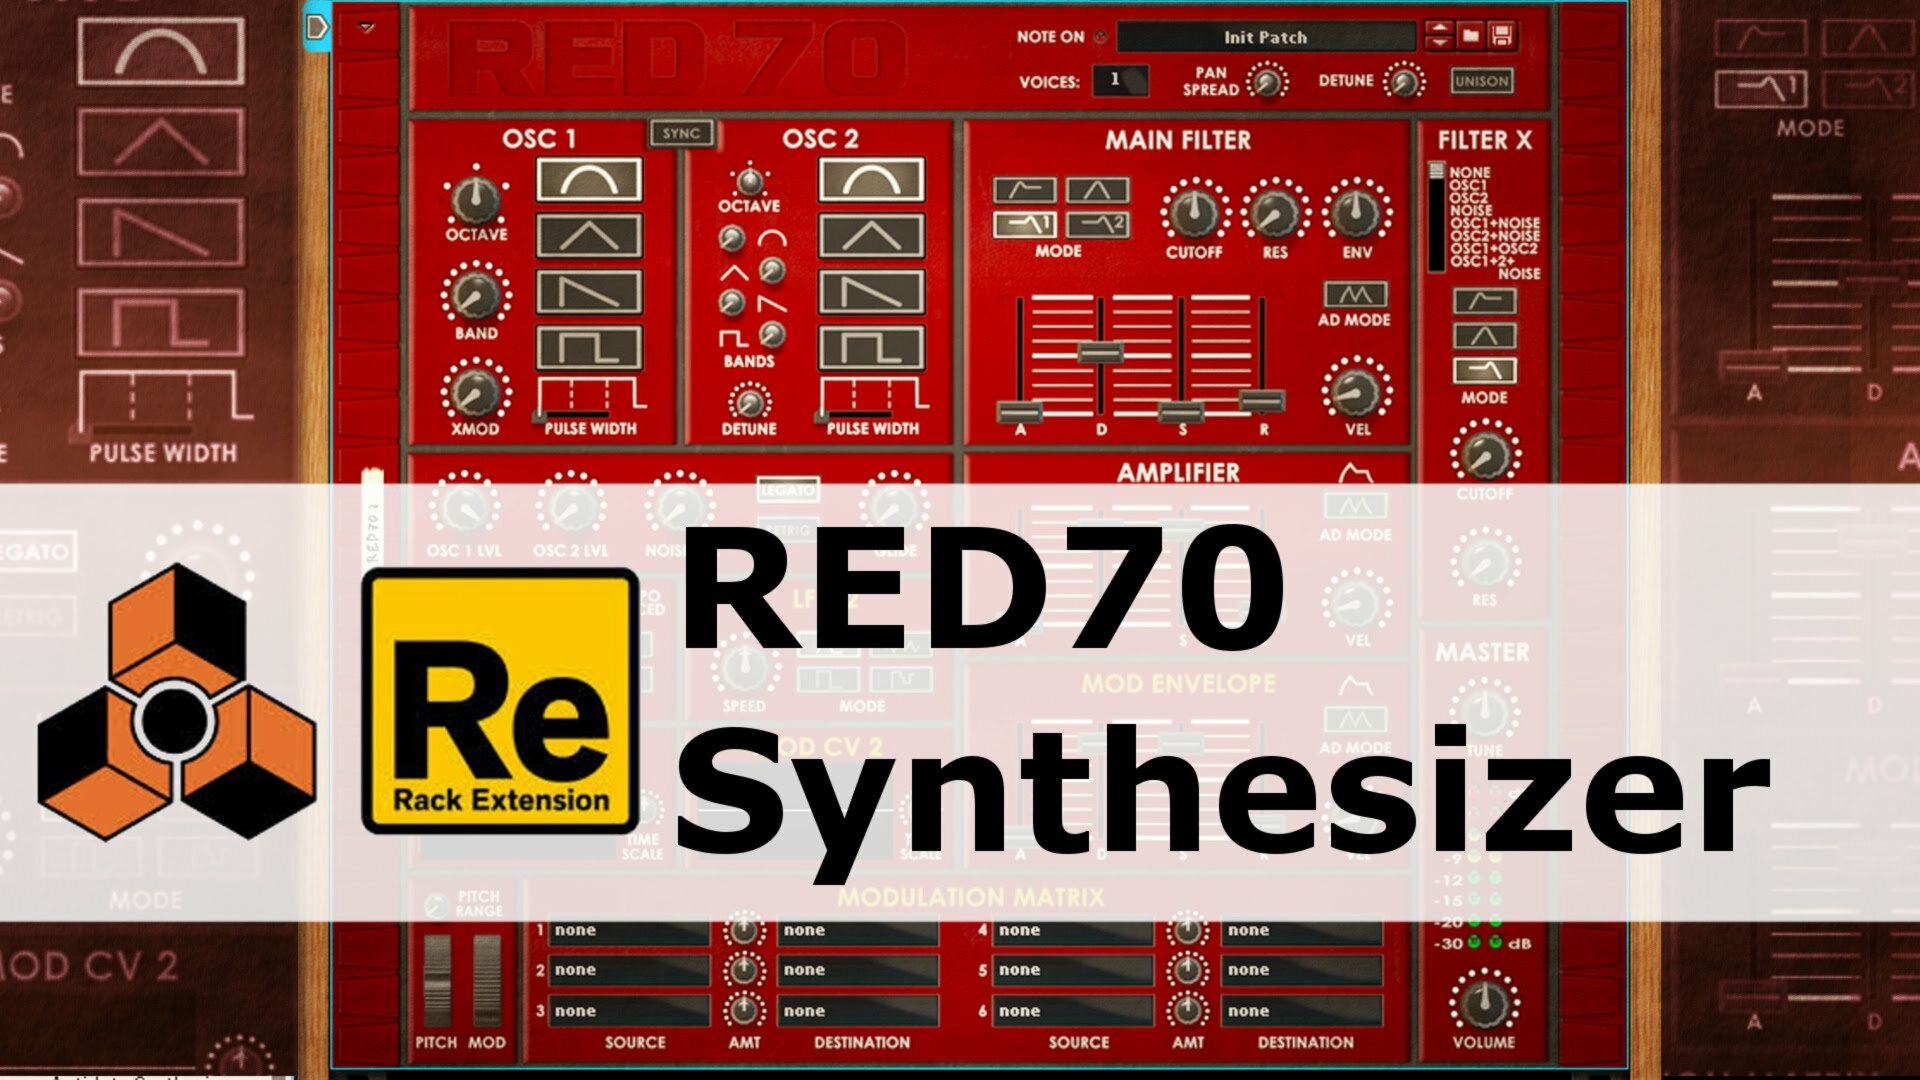Select the triangle waveform for OSC 1

pos(589,236)
